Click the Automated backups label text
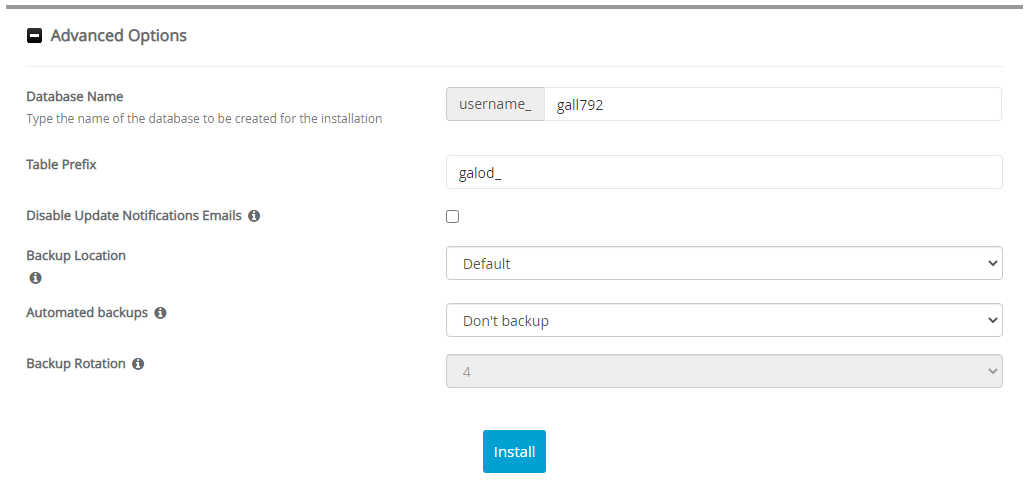 point(87,313)
